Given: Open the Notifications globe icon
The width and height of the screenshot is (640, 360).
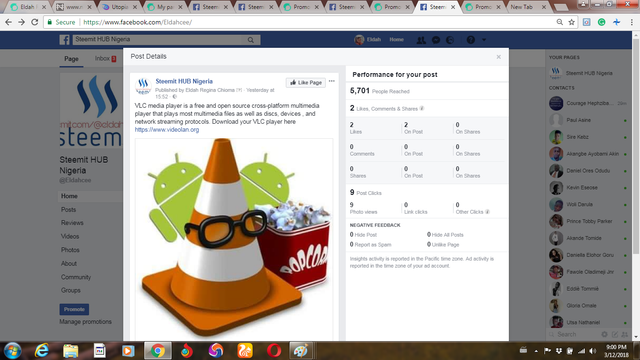Looking at the screenshot, I should 450,40.
